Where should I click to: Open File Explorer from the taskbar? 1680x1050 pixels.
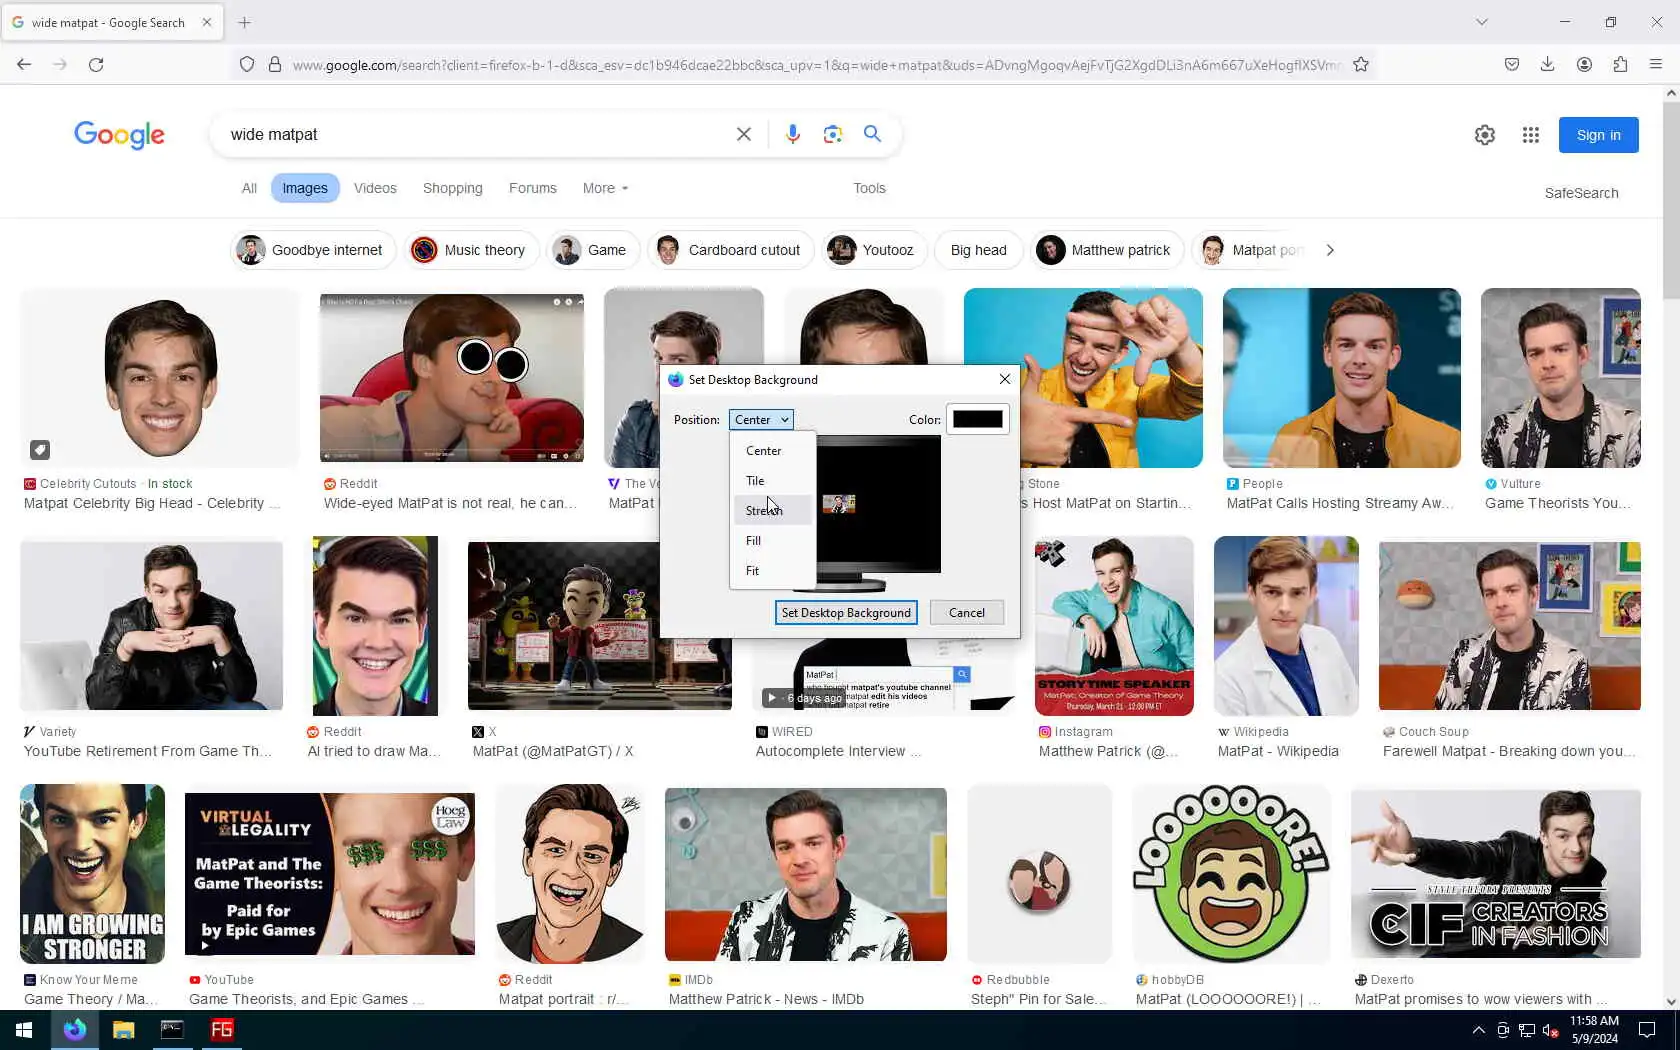(x=123, y=1030)
